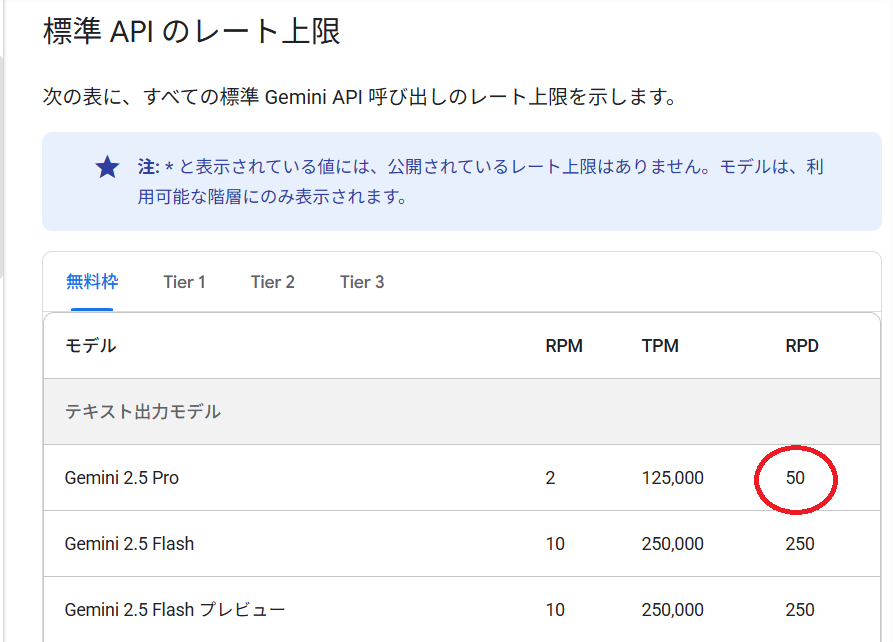
Task: Click the テキスト出力モデル section row
Action: pyautogui.click(x=143, y=411)
